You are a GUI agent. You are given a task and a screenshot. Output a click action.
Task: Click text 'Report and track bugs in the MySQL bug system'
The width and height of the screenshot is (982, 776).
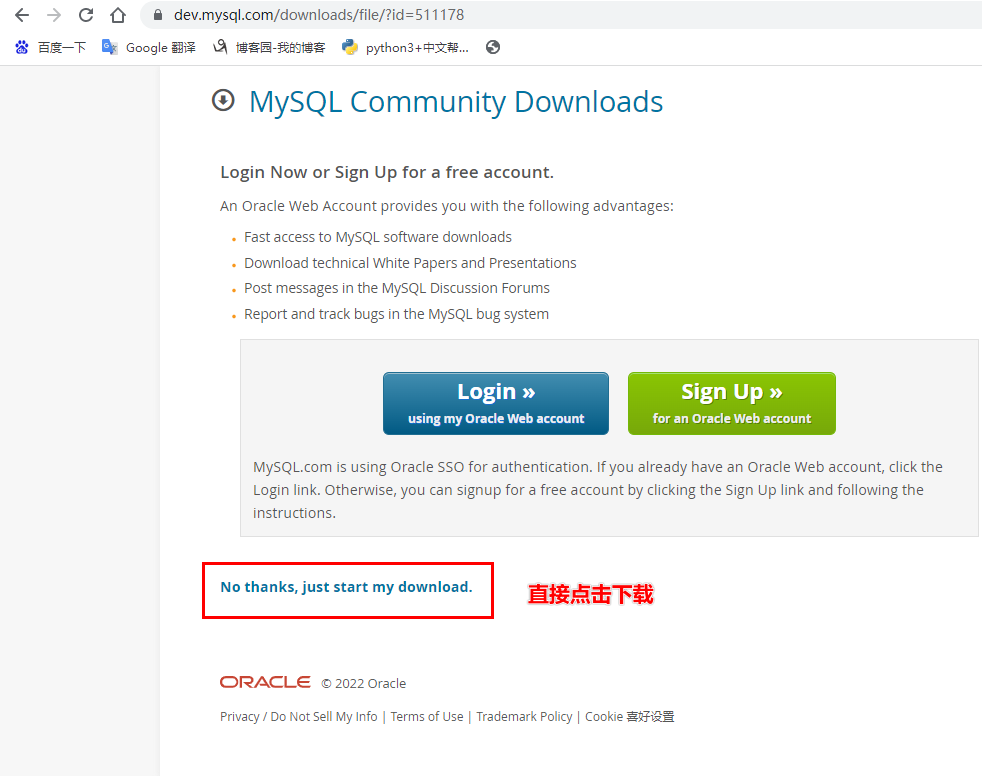(x=396, y=314)
